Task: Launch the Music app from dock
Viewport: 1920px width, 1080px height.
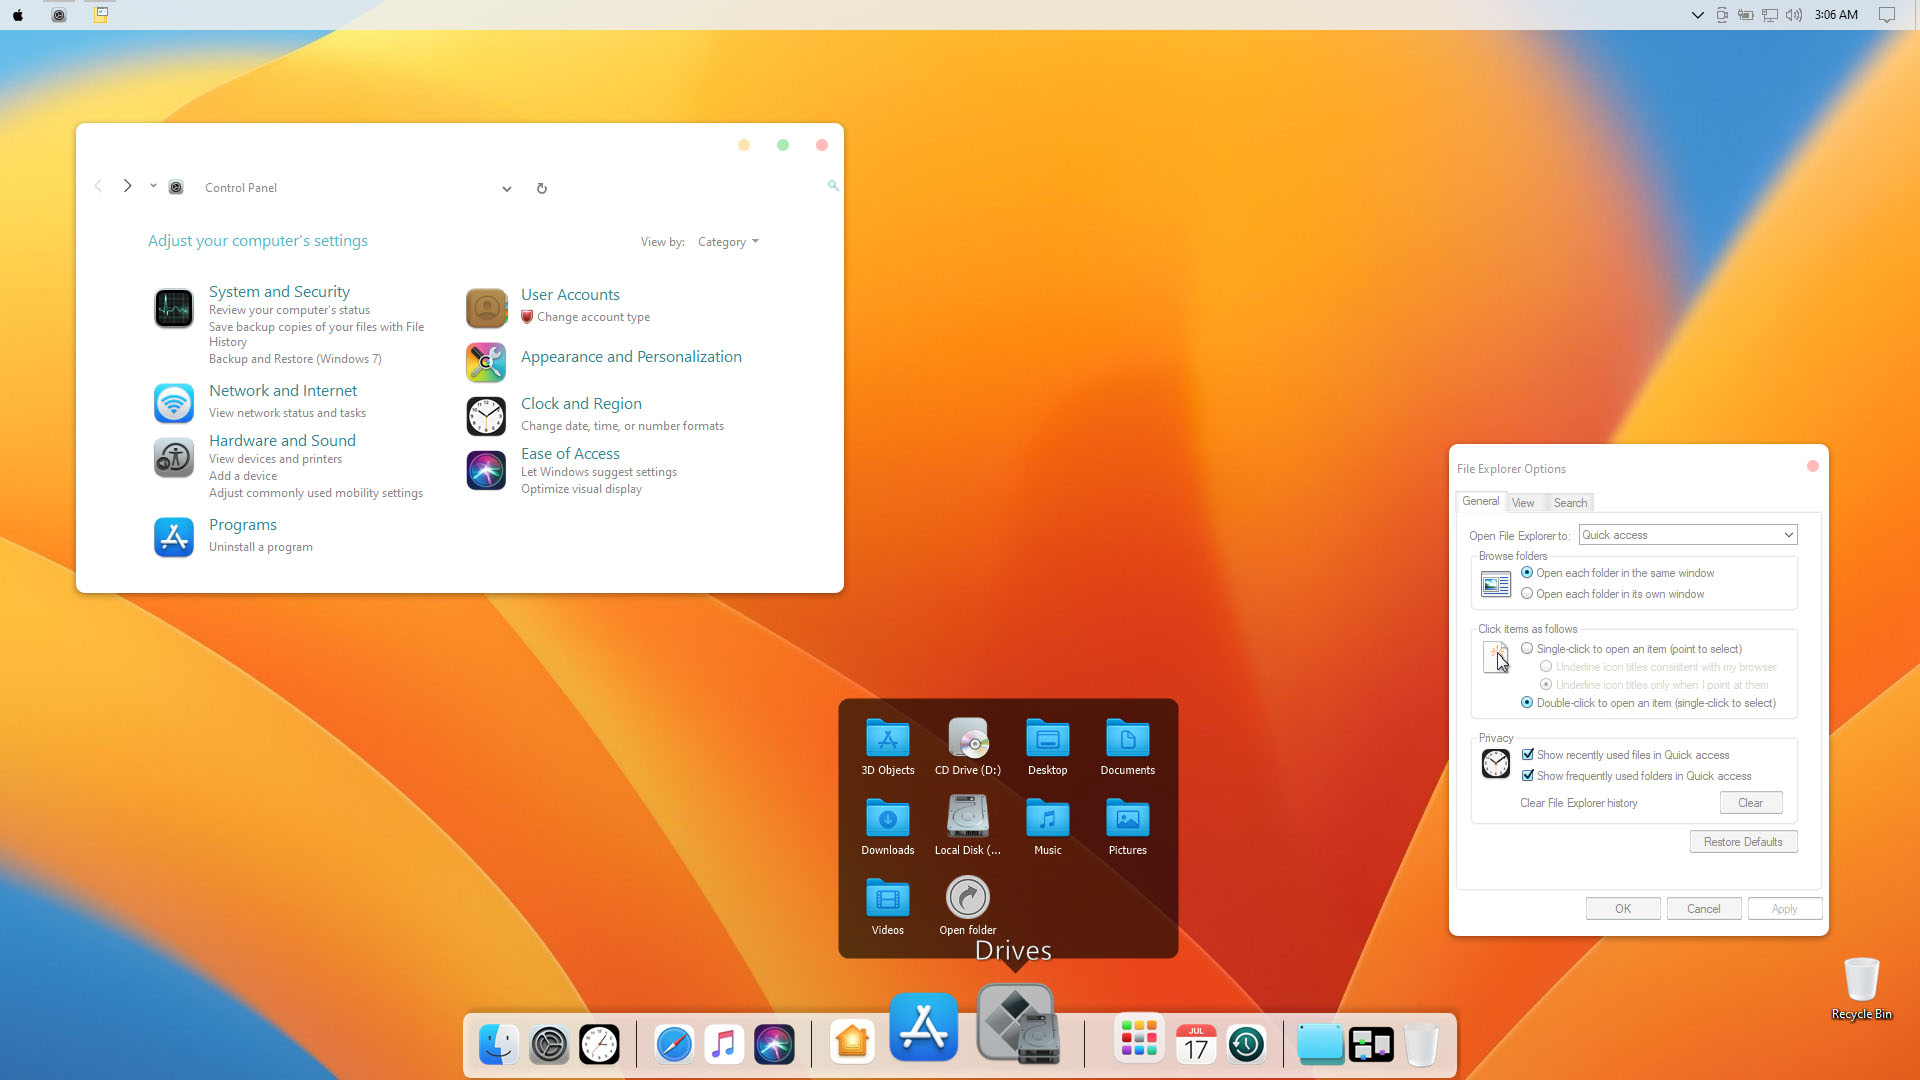Action: (724, 1045)
